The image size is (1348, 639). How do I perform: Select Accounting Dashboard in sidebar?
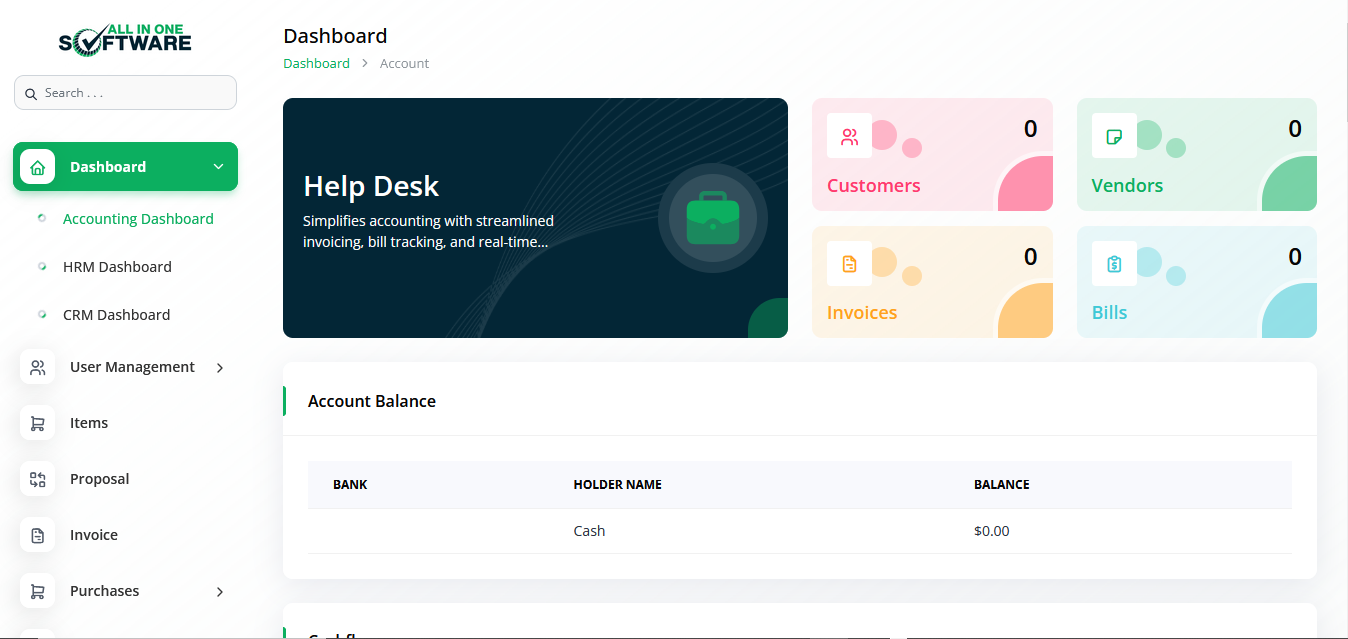click(138, 219)
